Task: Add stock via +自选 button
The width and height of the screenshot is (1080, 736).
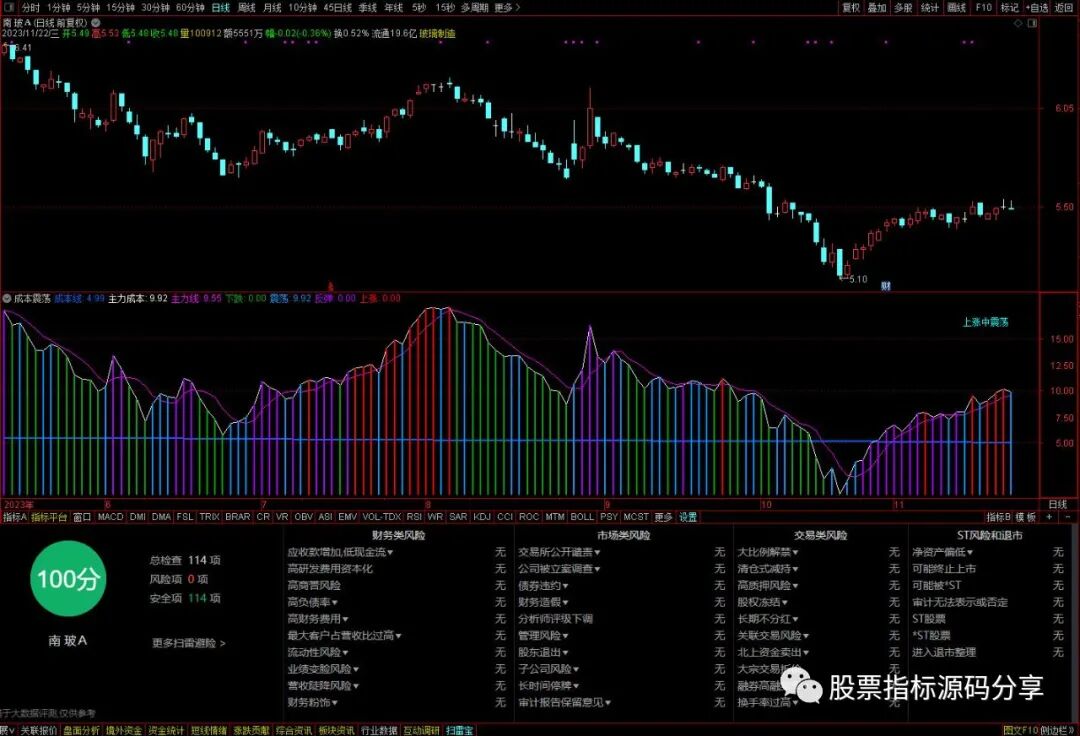Action: (1037, 8)
